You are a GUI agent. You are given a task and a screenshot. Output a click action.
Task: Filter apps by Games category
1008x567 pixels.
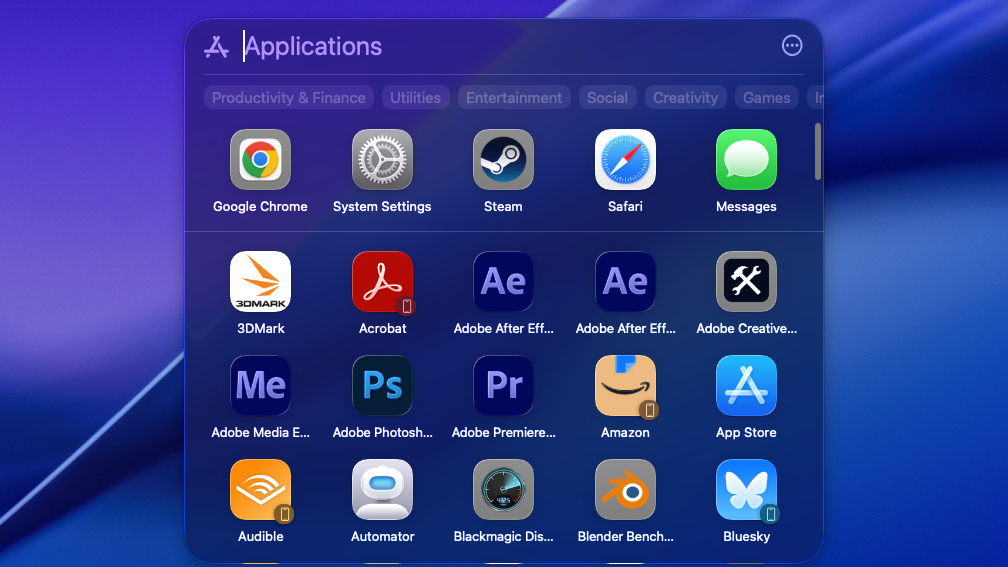tap(767, 98)
